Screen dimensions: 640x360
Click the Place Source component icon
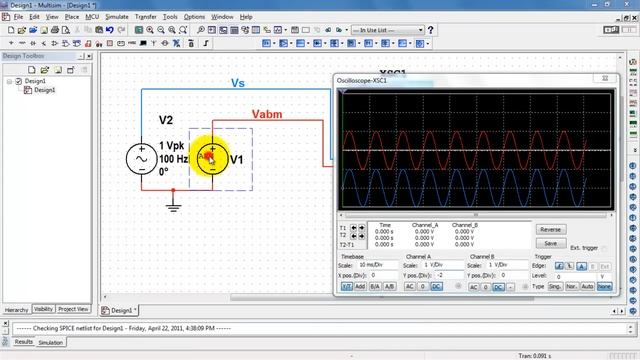click(x=11, y=43)
